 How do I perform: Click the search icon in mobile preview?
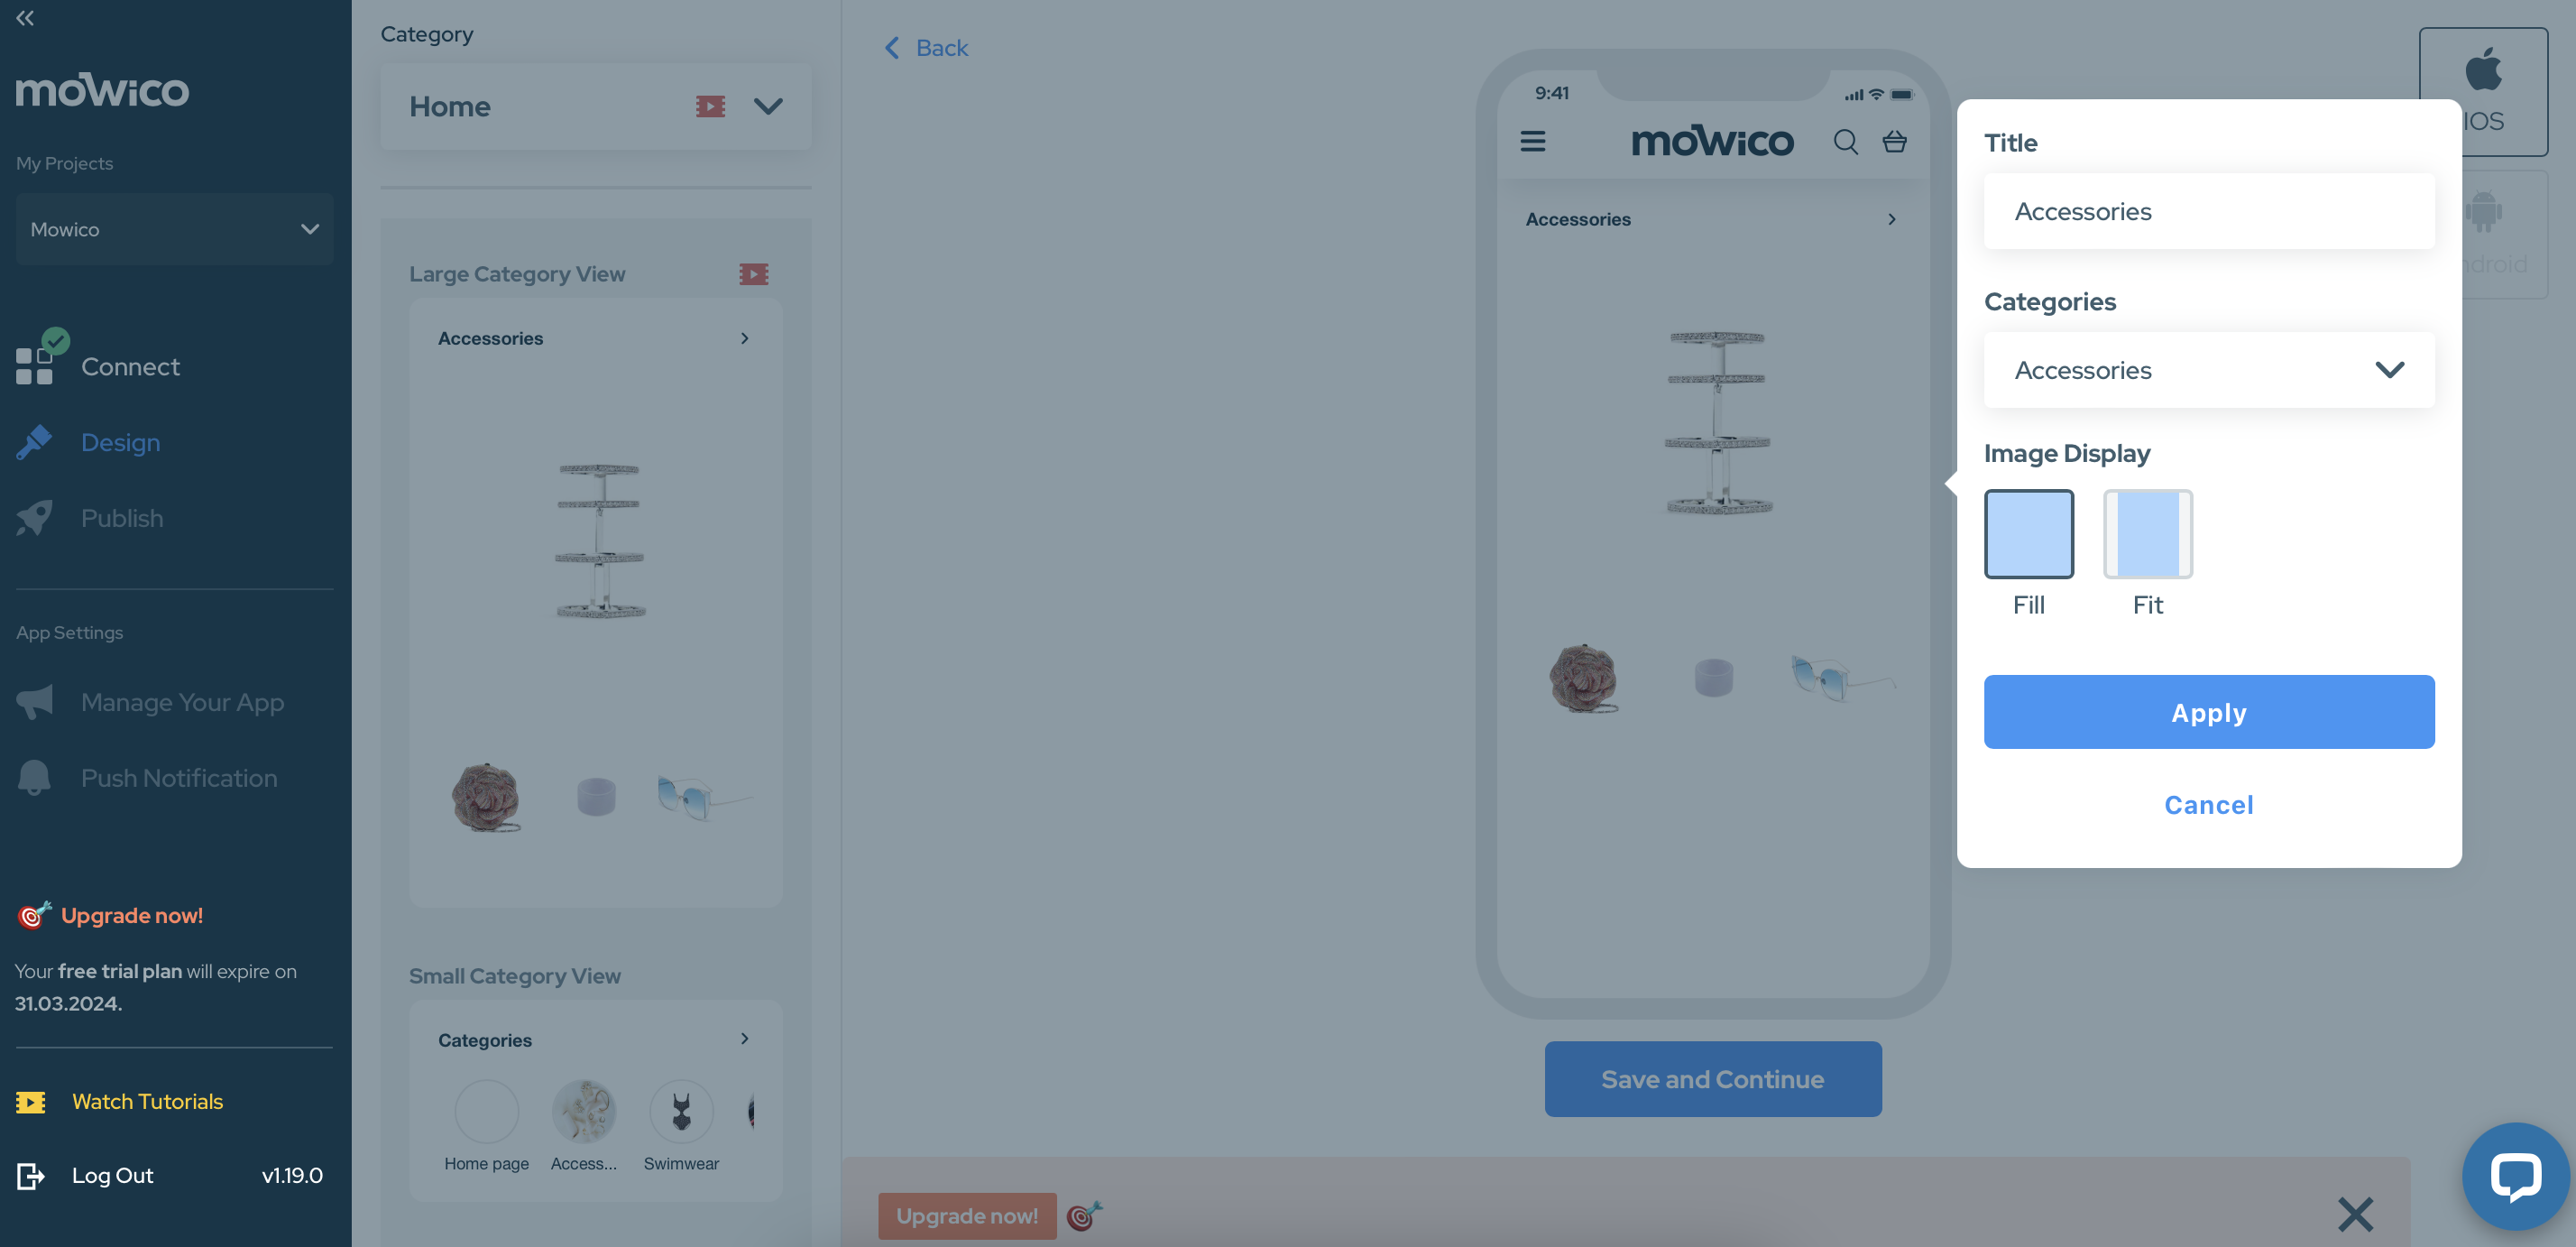coord(1845,142)
